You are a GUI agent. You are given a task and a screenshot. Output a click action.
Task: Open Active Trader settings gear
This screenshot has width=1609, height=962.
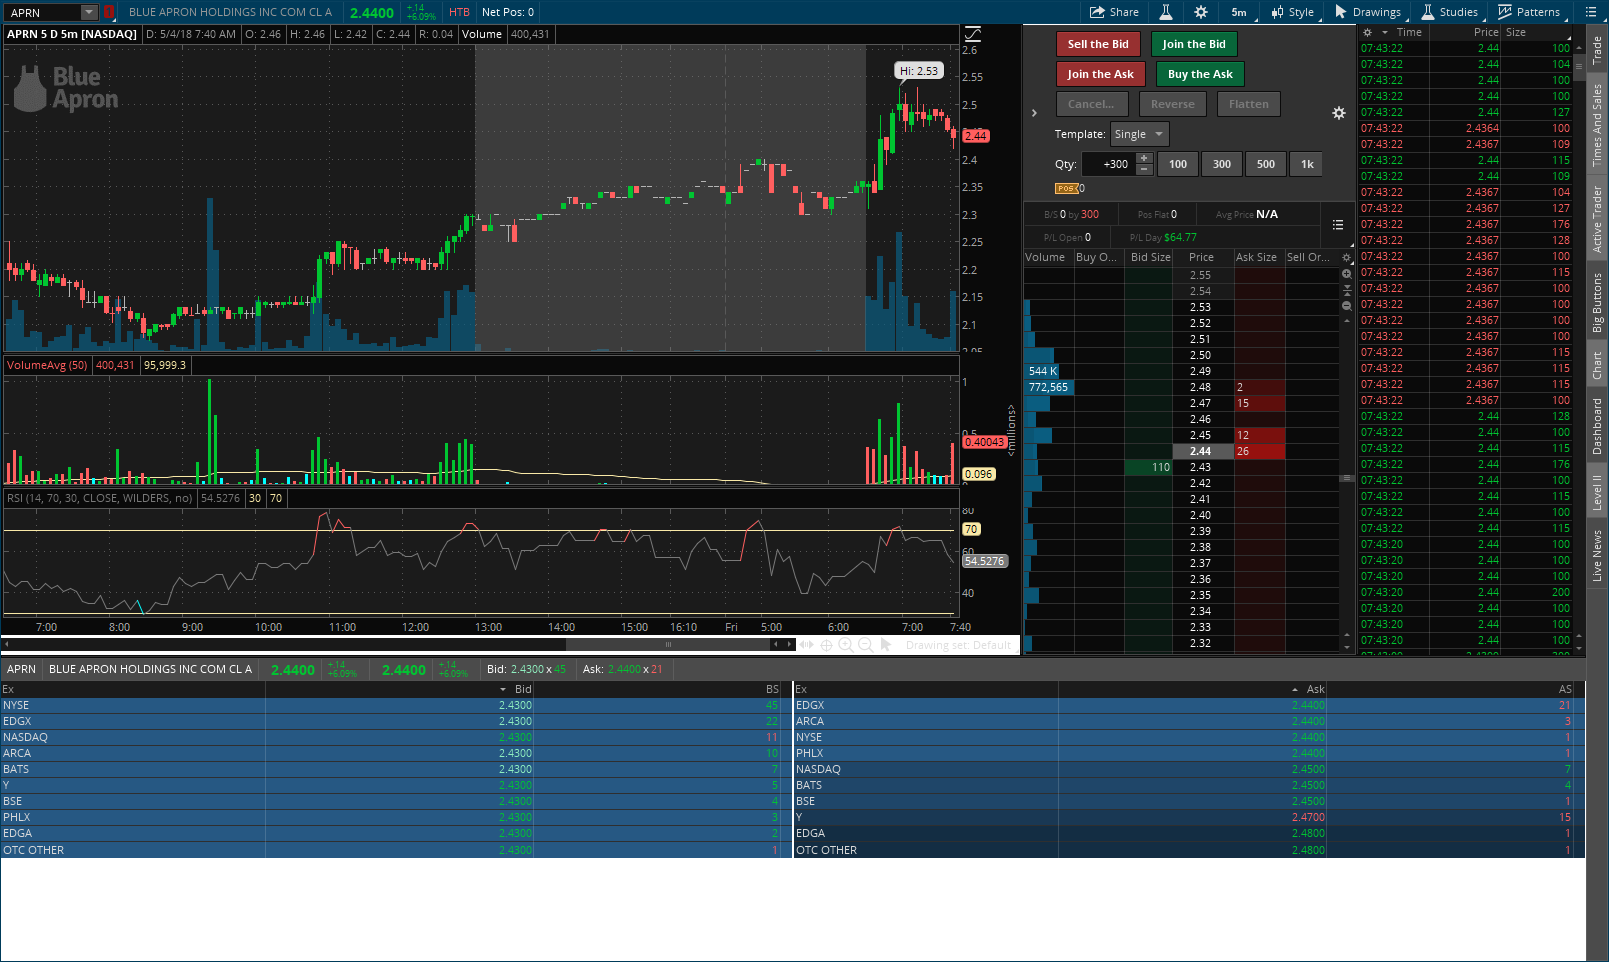click(x=1339, y=114)
